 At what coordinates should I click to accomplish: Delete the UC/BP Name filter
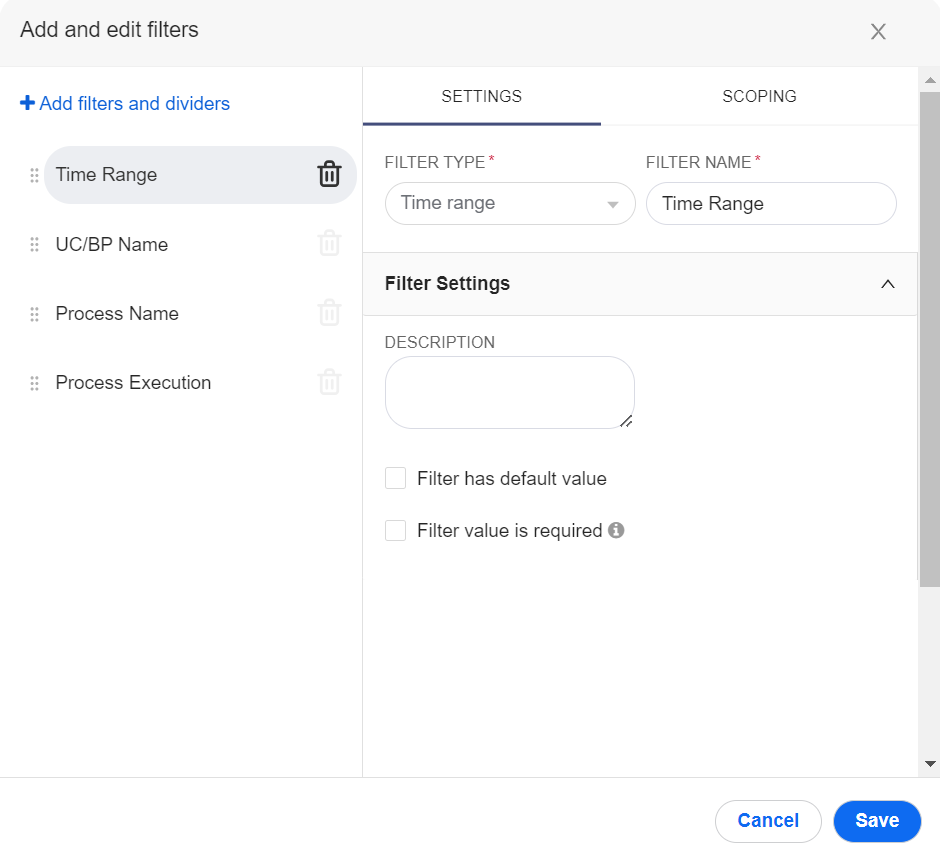click(329, 243)
